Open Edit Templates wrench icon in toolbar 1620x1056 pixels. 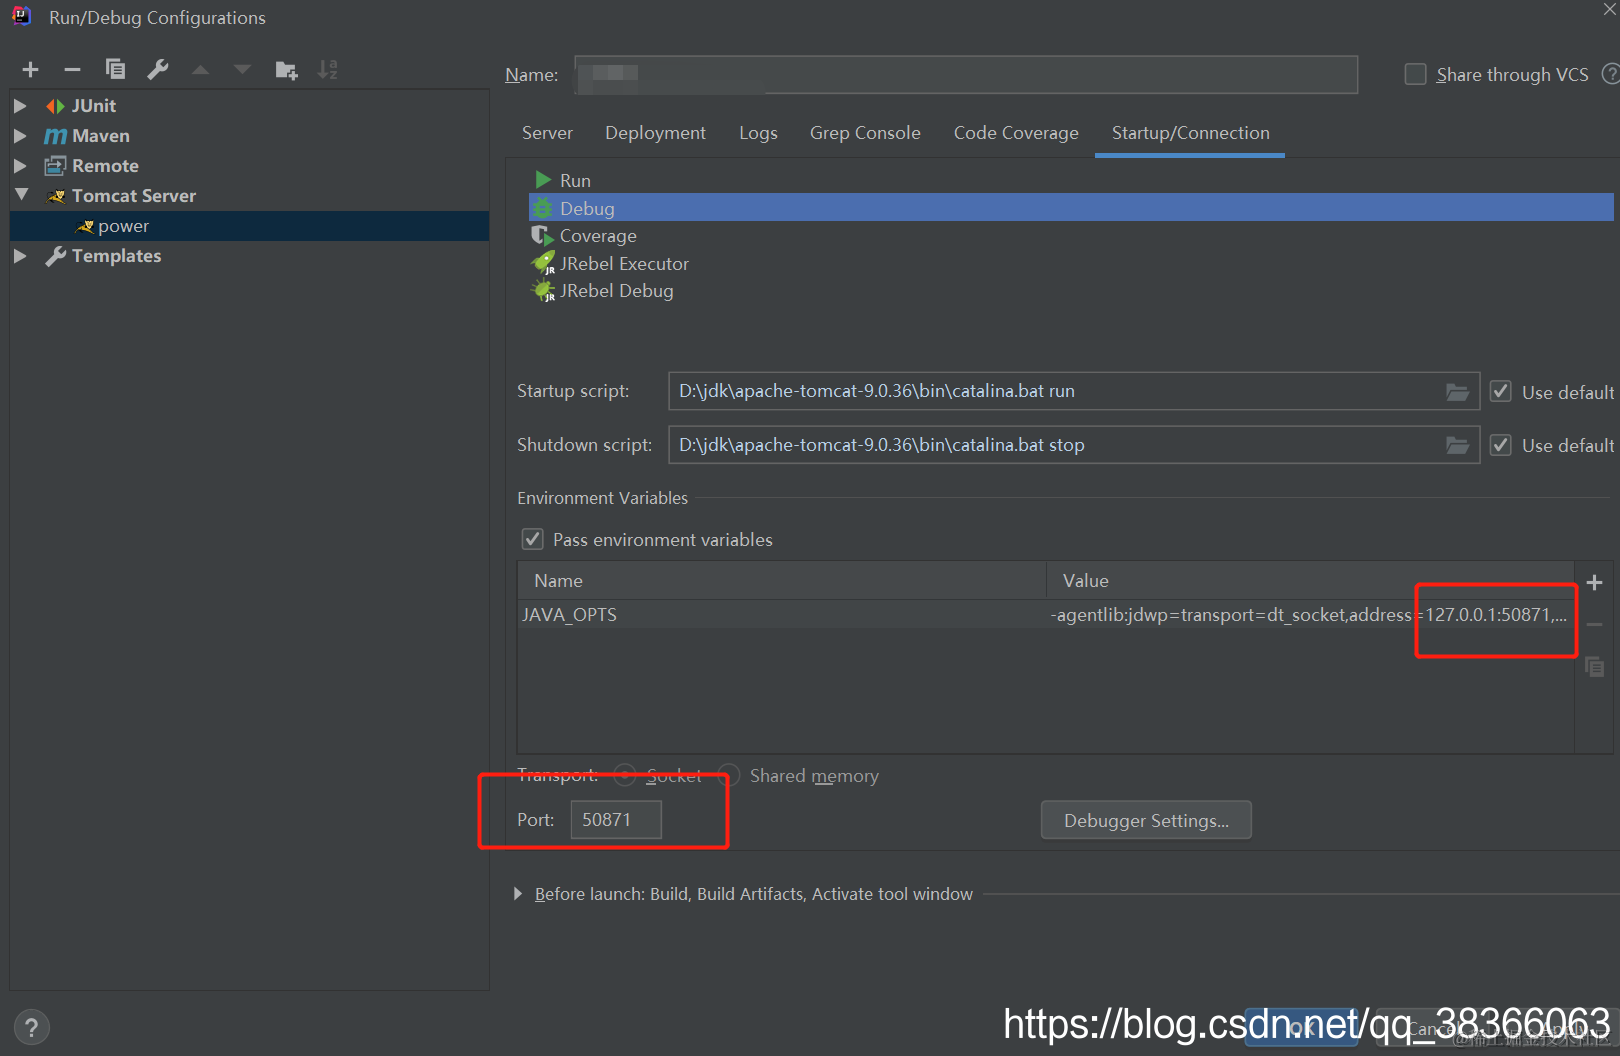[x=158, y=69]
